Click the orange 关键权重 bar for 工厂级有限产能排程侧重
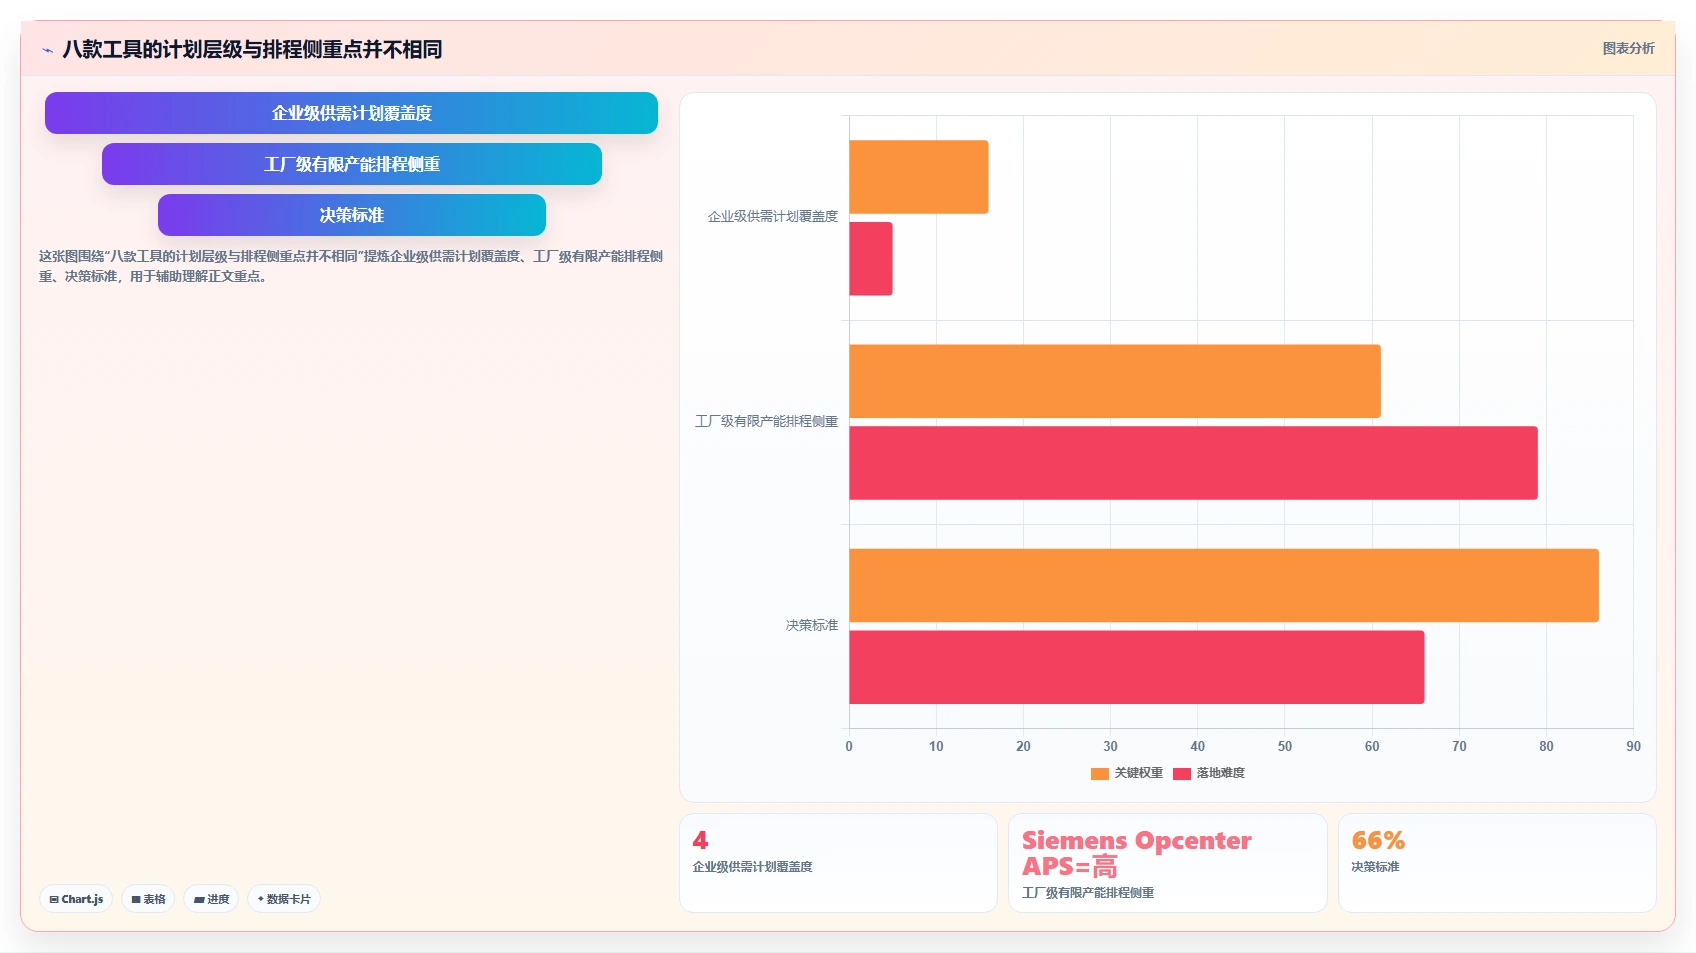This screenshot has width=1696, height=953. pyautogui.click(x=1115, y=381)
